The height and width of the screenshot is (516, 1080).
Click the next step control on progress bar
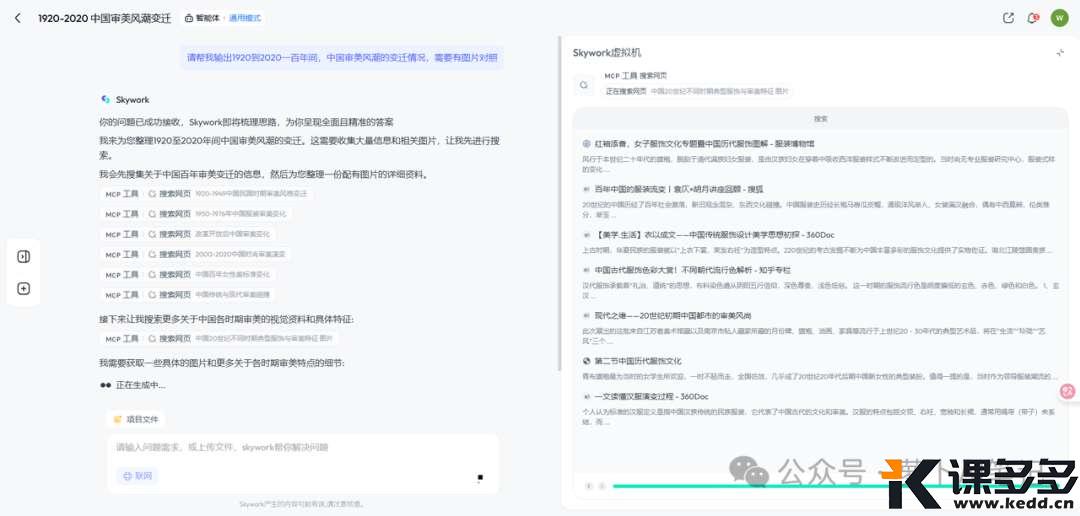602,486
